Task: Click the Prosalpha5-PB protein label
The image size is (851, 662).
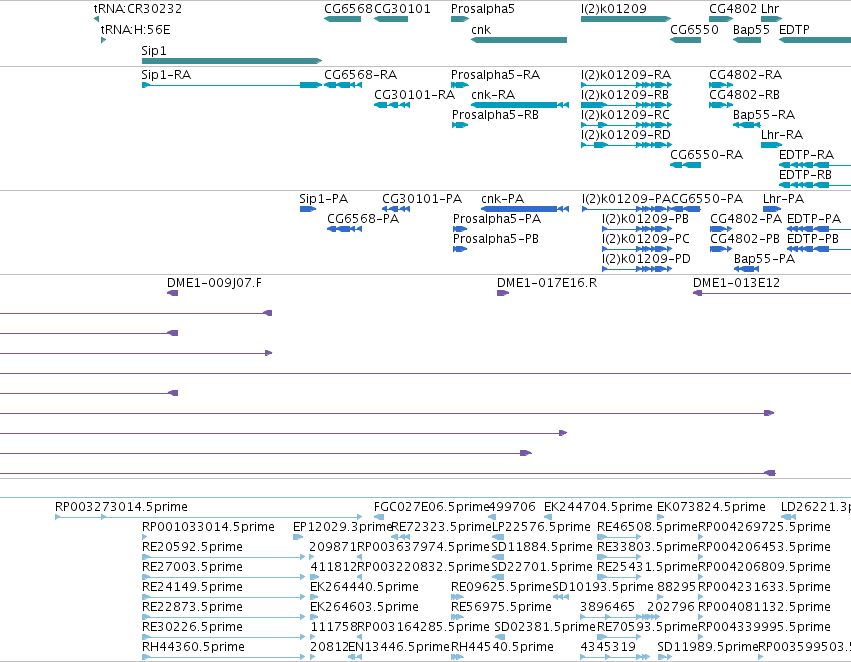Action: (x=496, y=239)
